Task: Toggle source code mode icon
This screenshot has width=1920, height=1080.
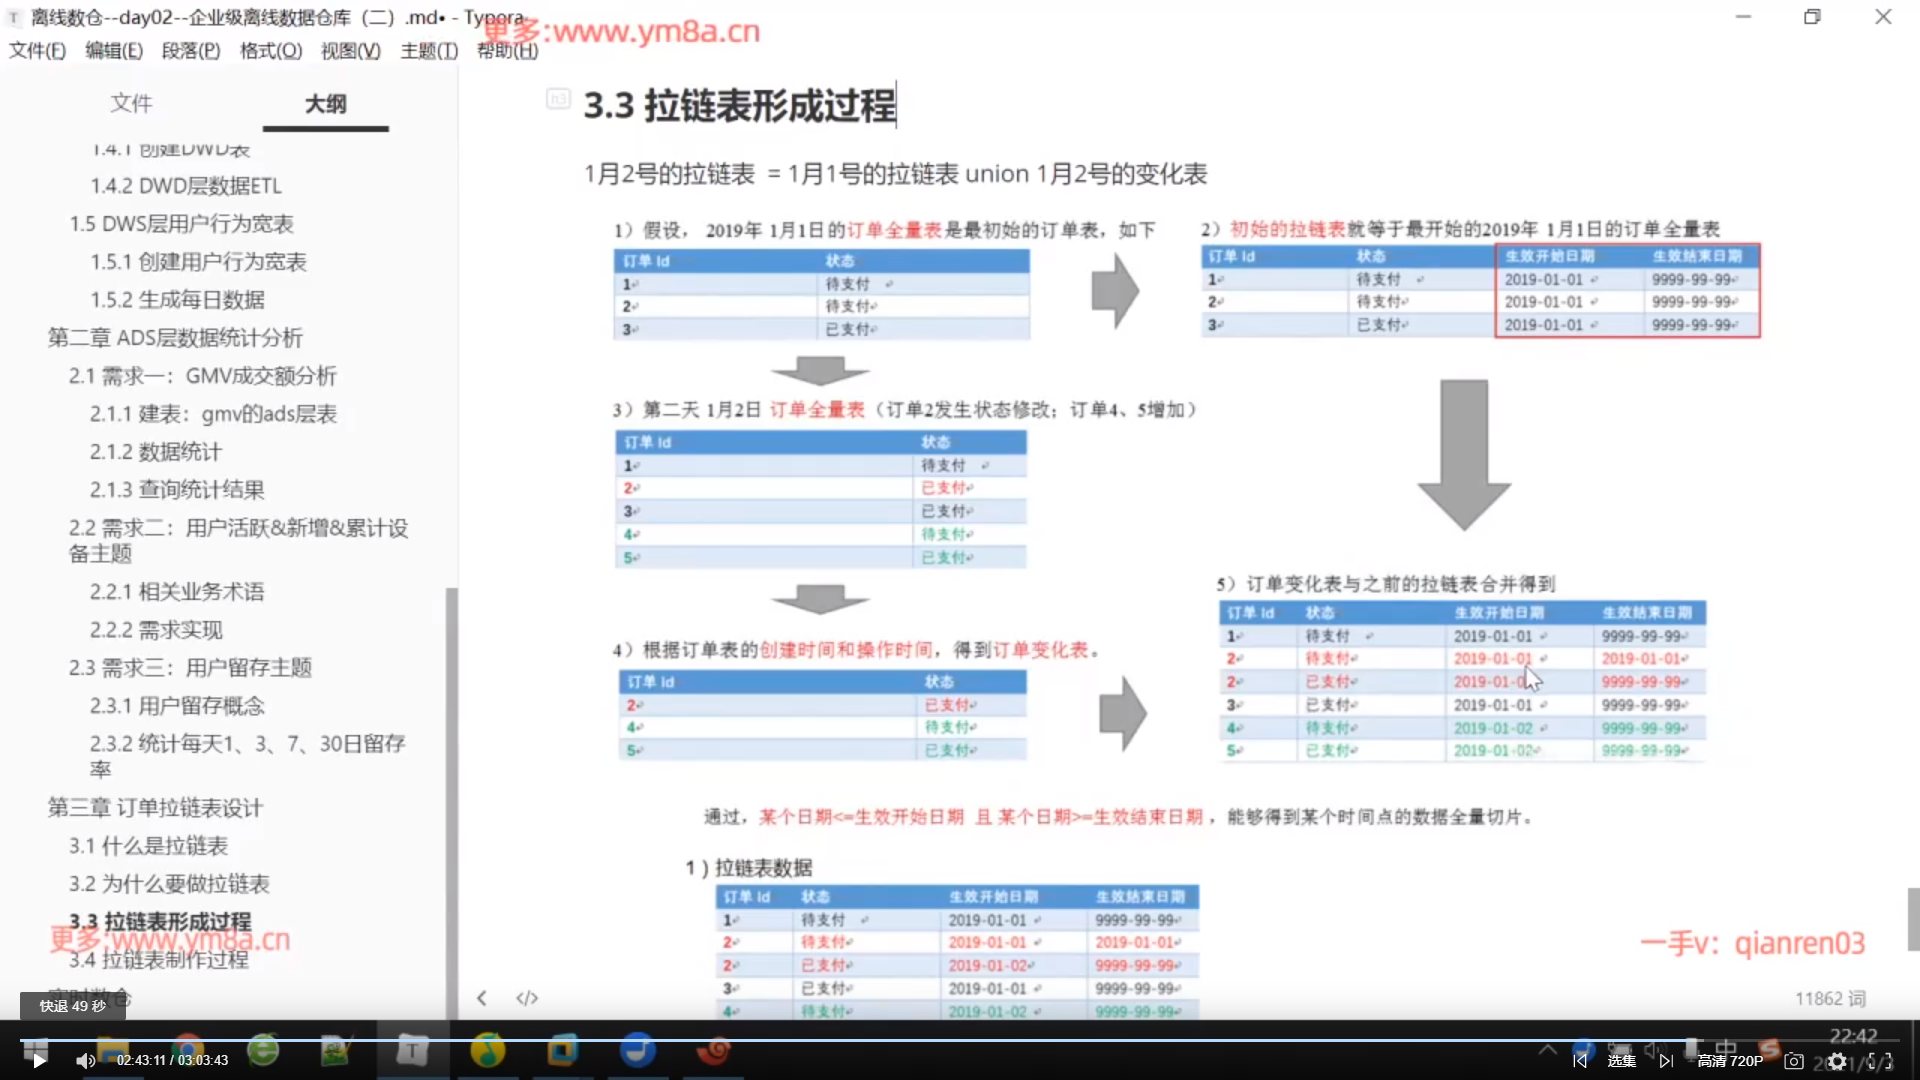Action: point(527,998)
